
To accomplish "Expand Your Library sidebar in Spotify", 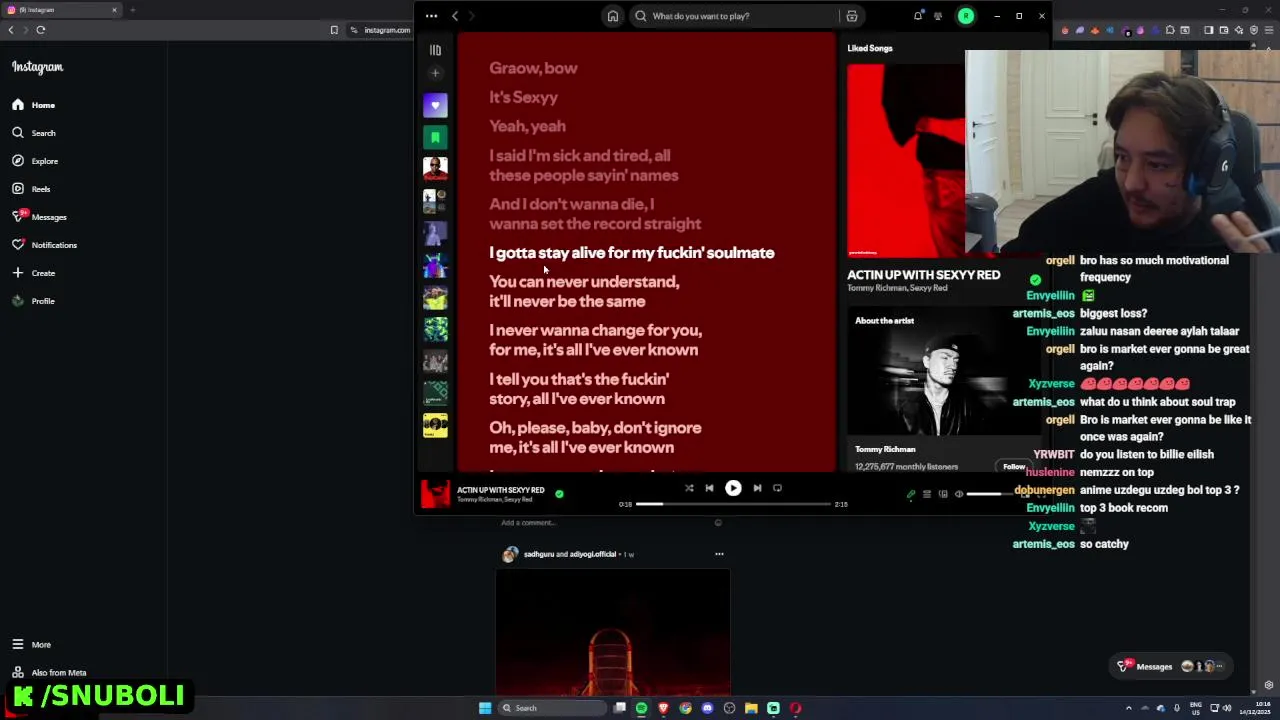I will pos(435,50).
